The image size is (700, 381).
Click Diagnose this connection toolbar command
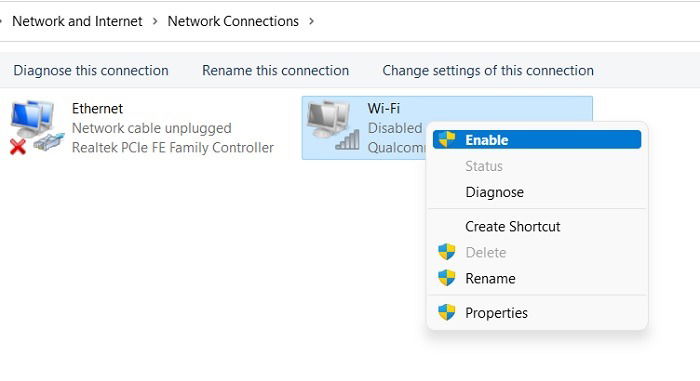click(91, 70)
